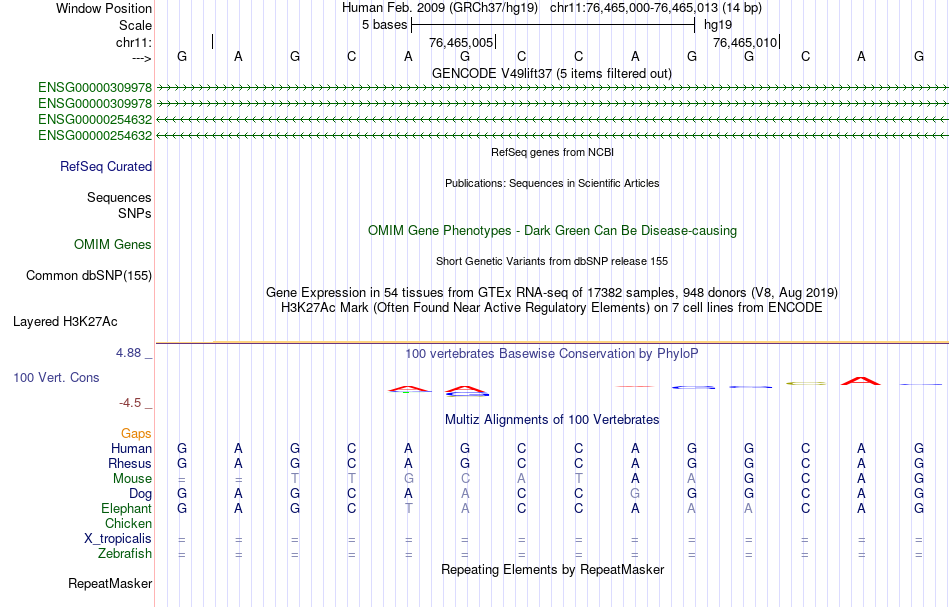Click the 5 bases scale text
The height and width of the screenshot is (607, 950).
click(385, 25)
